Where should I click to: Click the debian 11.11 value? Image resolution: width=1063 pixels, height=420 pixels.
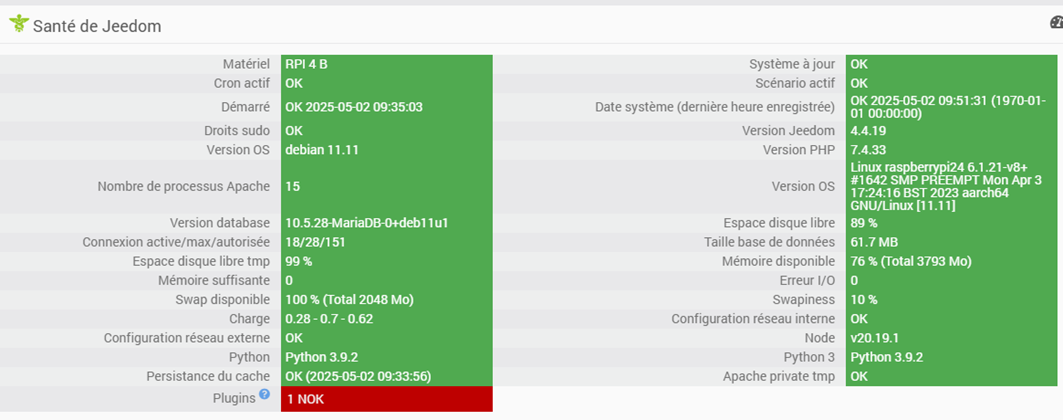click(322, 150)
